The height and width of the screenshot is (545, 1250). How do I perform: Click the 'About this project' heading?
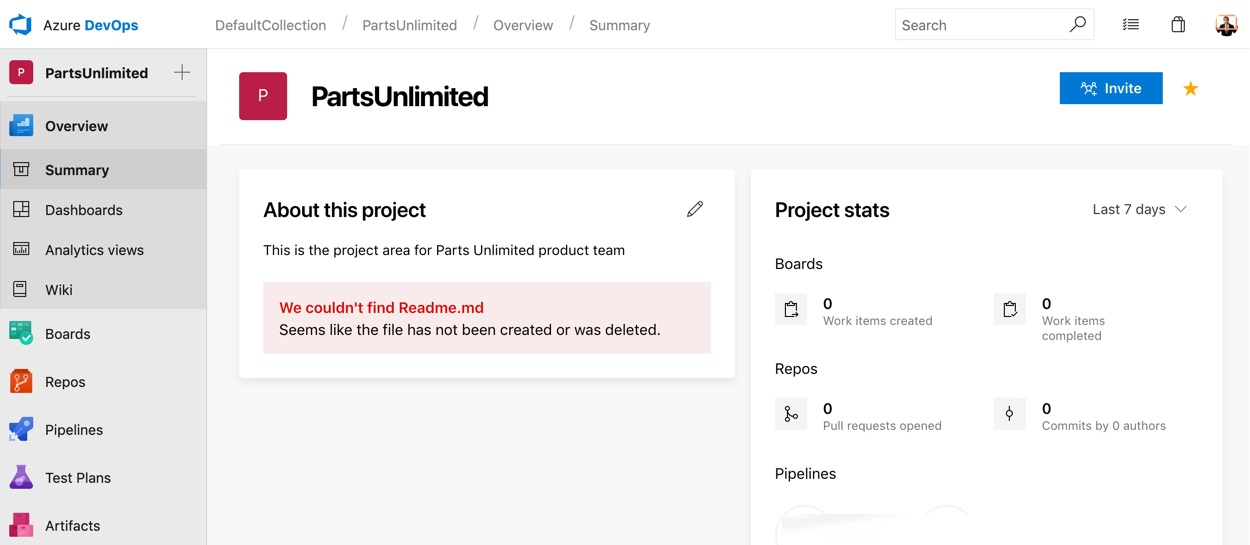coord(344,210)
